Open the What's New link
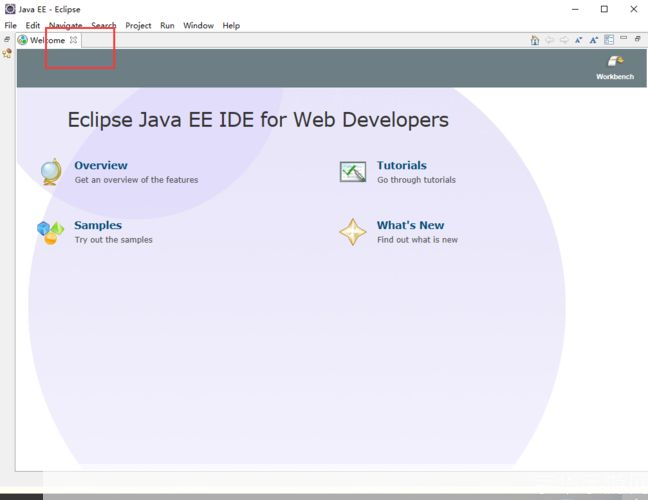Image resolution: width=648 pixels, height=500 pixels. (410, 225)
